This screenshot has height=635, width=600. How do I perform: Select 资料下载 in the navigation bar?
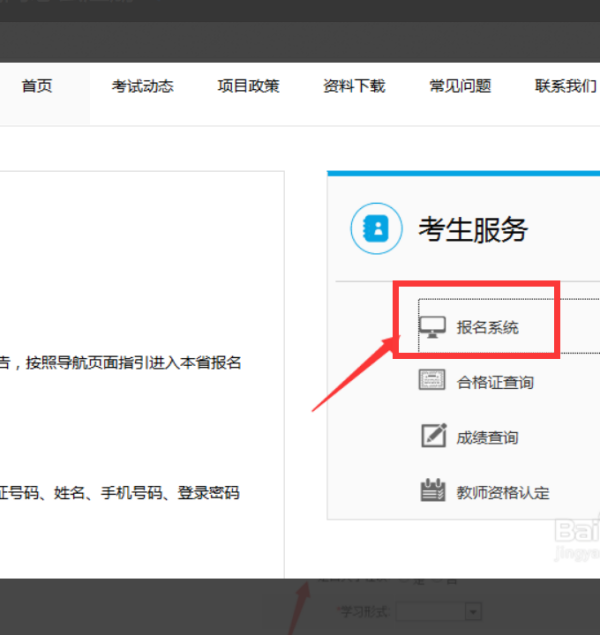click(x=354, y=86)
